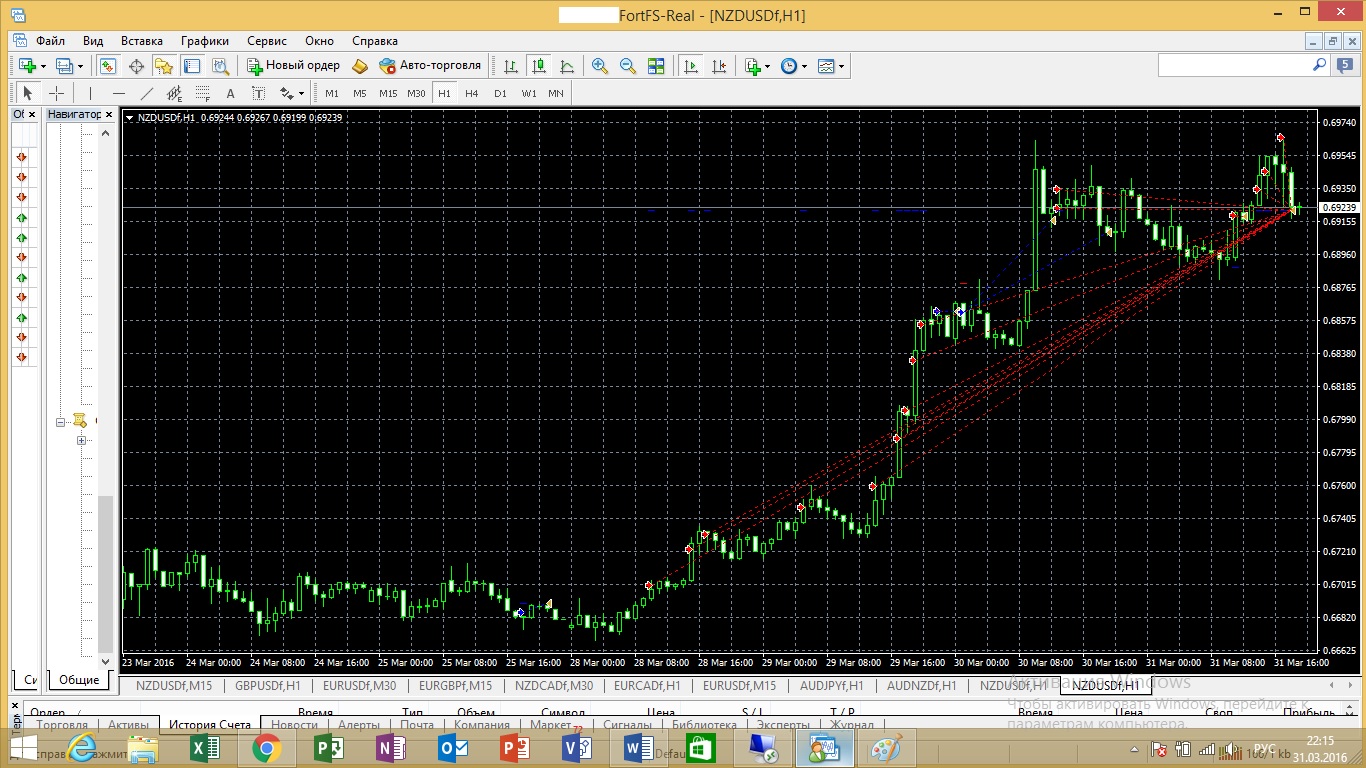Switch to line chart icon

567,66
